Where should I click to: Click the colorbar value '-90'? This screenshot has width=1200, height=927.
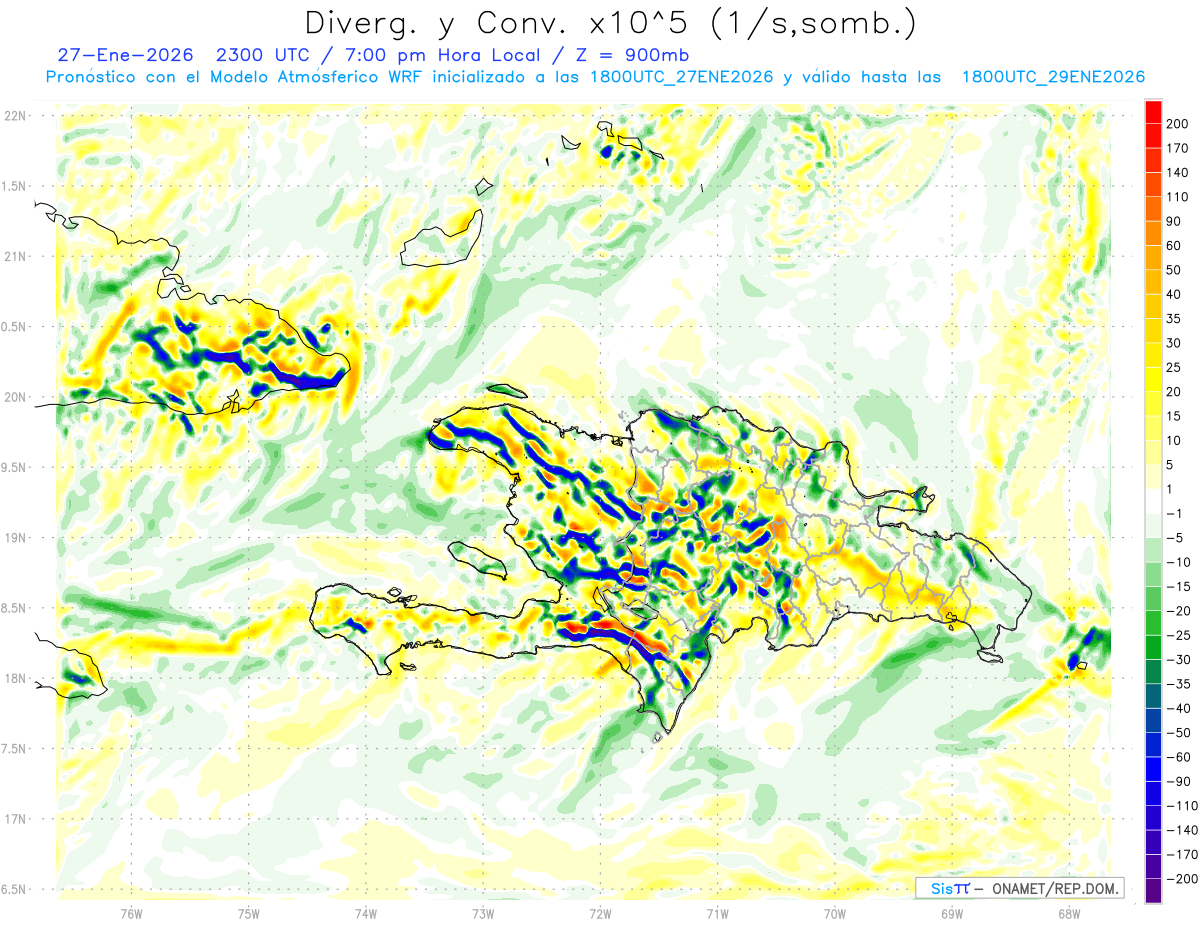click(x=1178, y=781)
